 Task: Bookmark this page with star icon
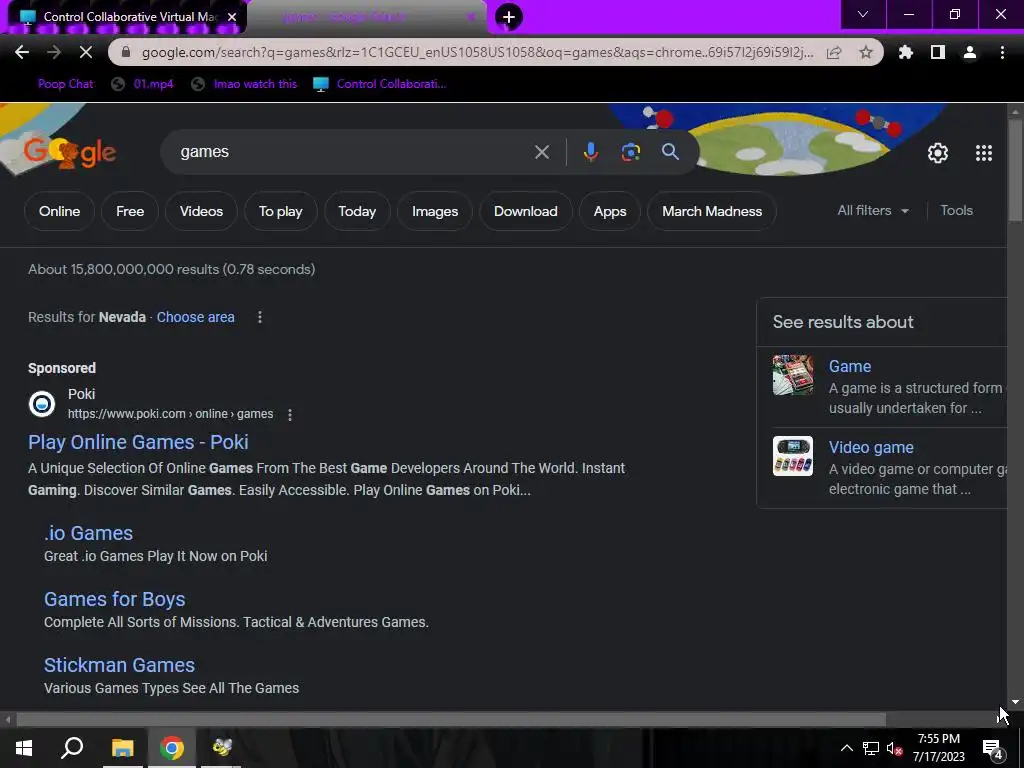866,52
